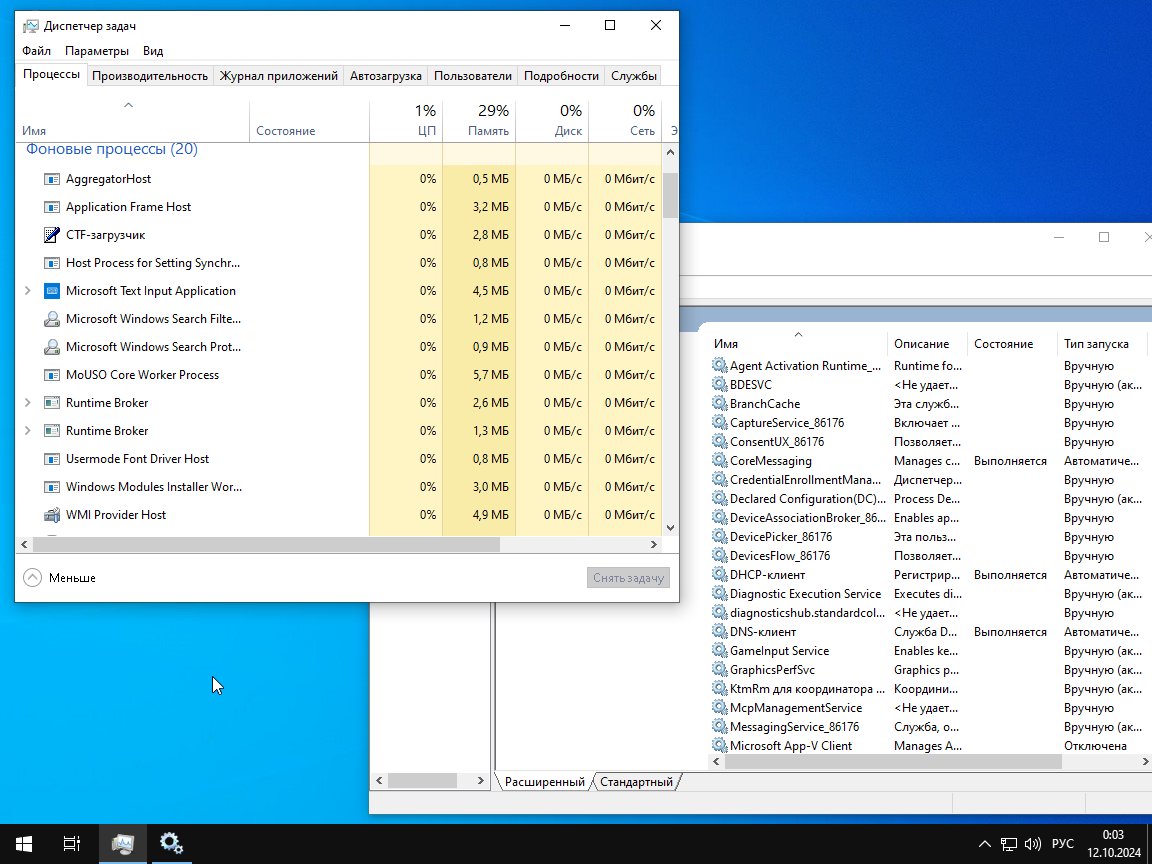Open the clock showing 0:03 12.10.2024
The height and width of the screenshot is (864, 1152).
[1113, 844]
